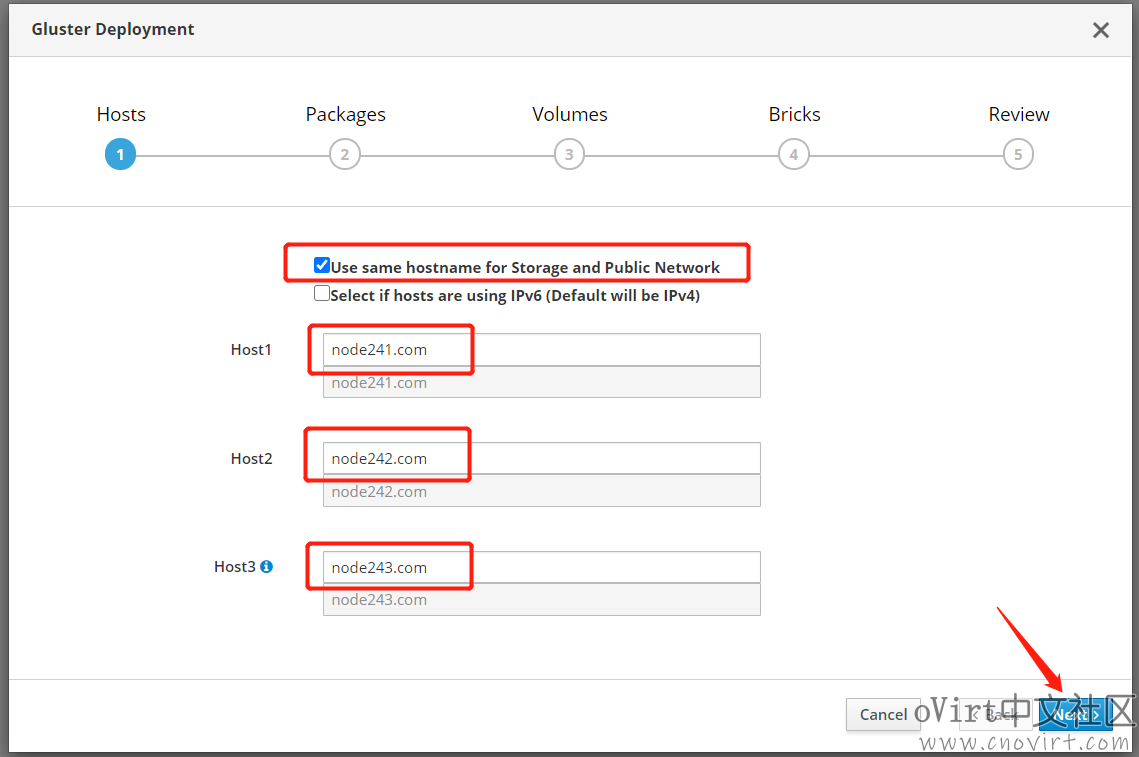Focus the Host3 node243.com input field

[x=542, y=567]
